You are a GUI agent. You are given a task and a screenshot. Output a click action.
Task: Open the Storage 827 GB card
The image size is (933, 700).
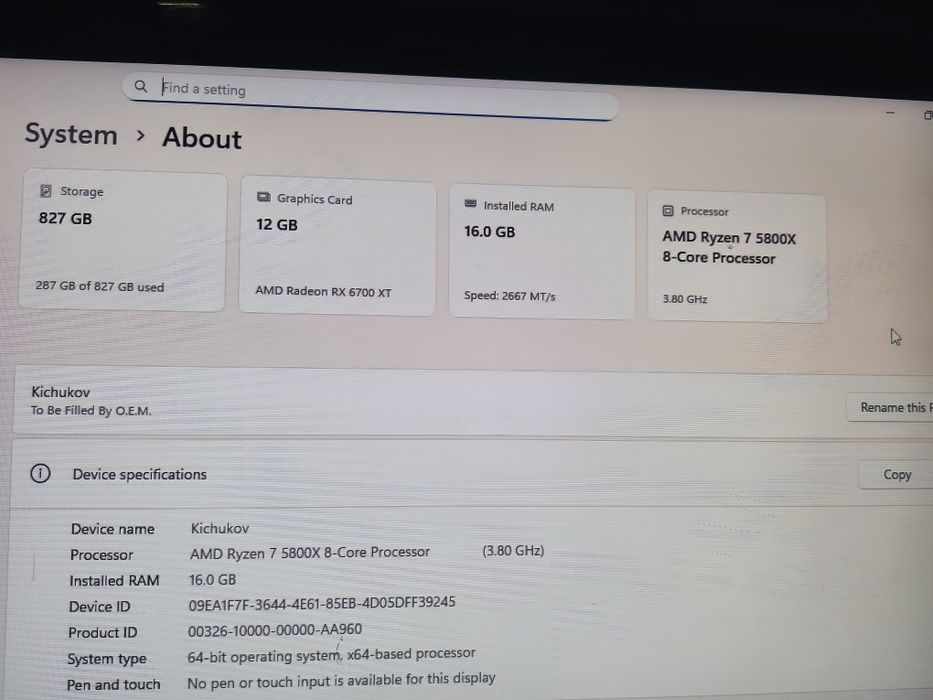(123, 240)
